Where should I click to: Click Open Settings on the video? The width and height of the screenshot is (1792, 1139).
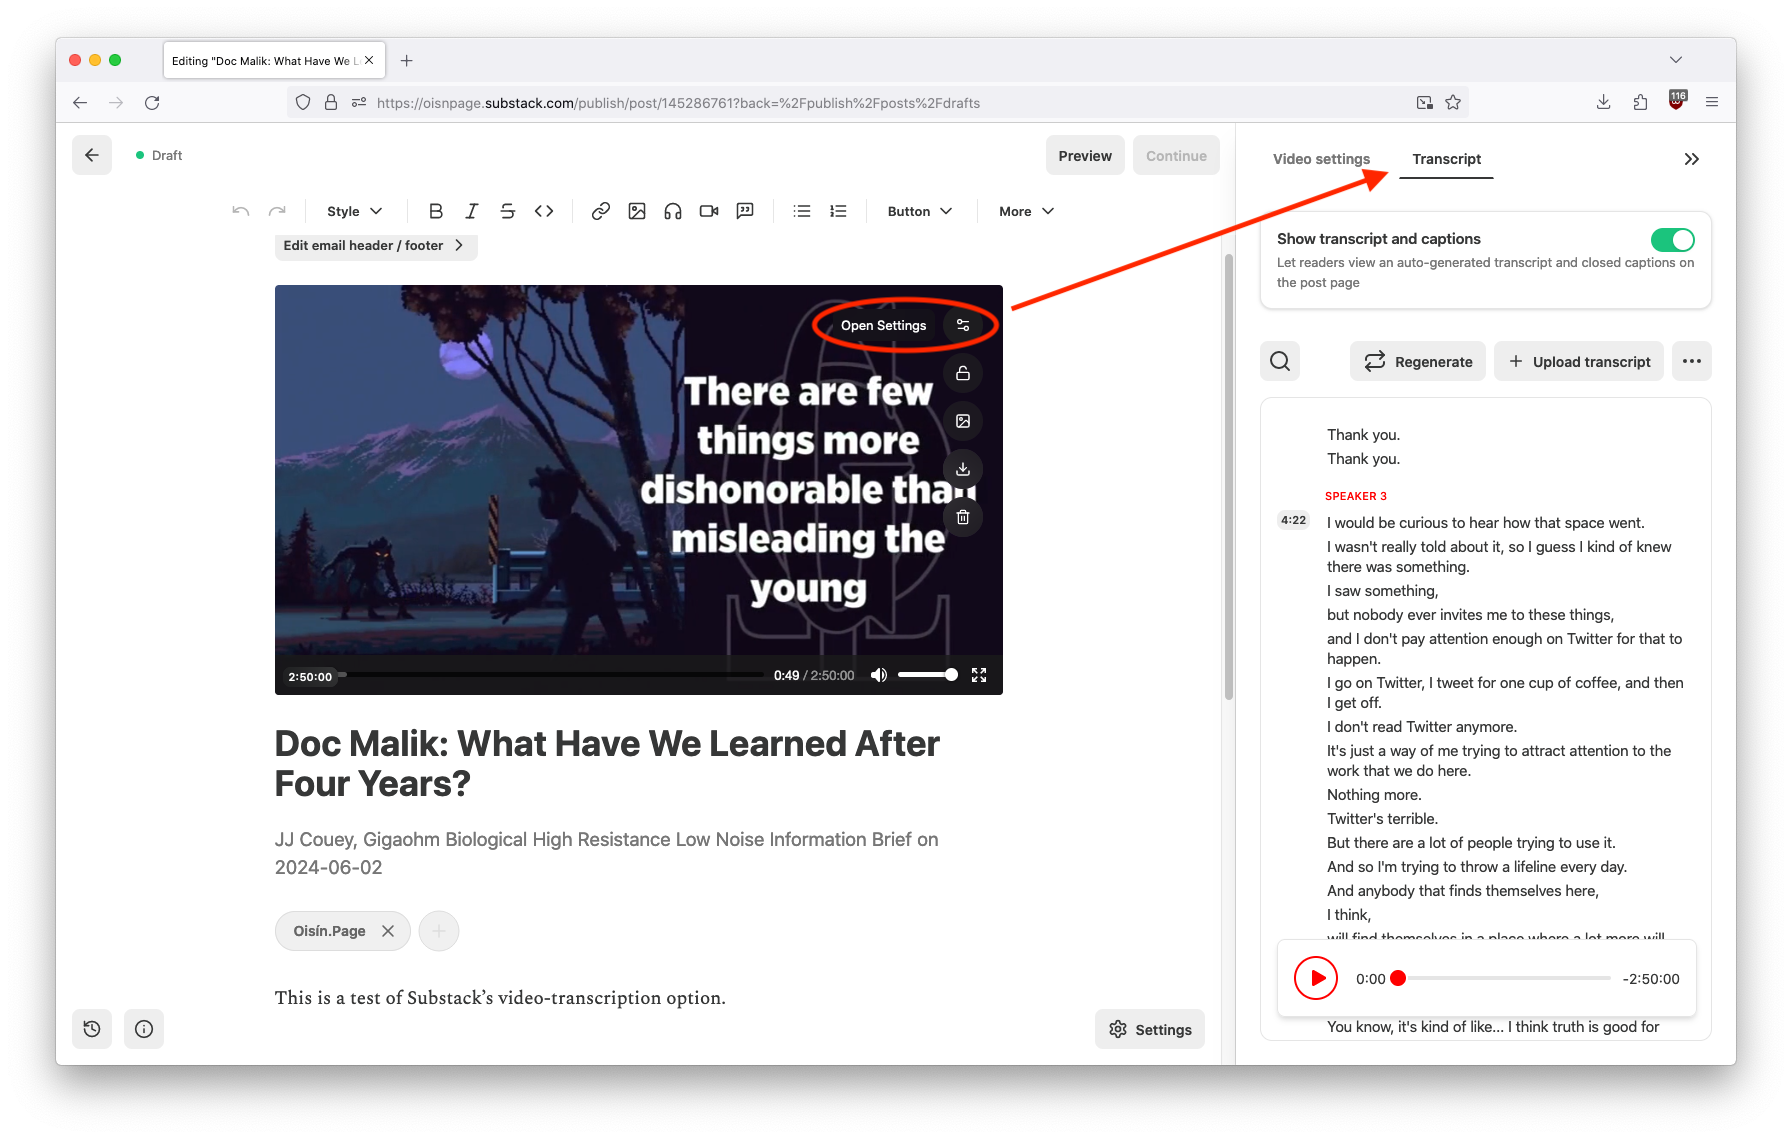point(883,325)
